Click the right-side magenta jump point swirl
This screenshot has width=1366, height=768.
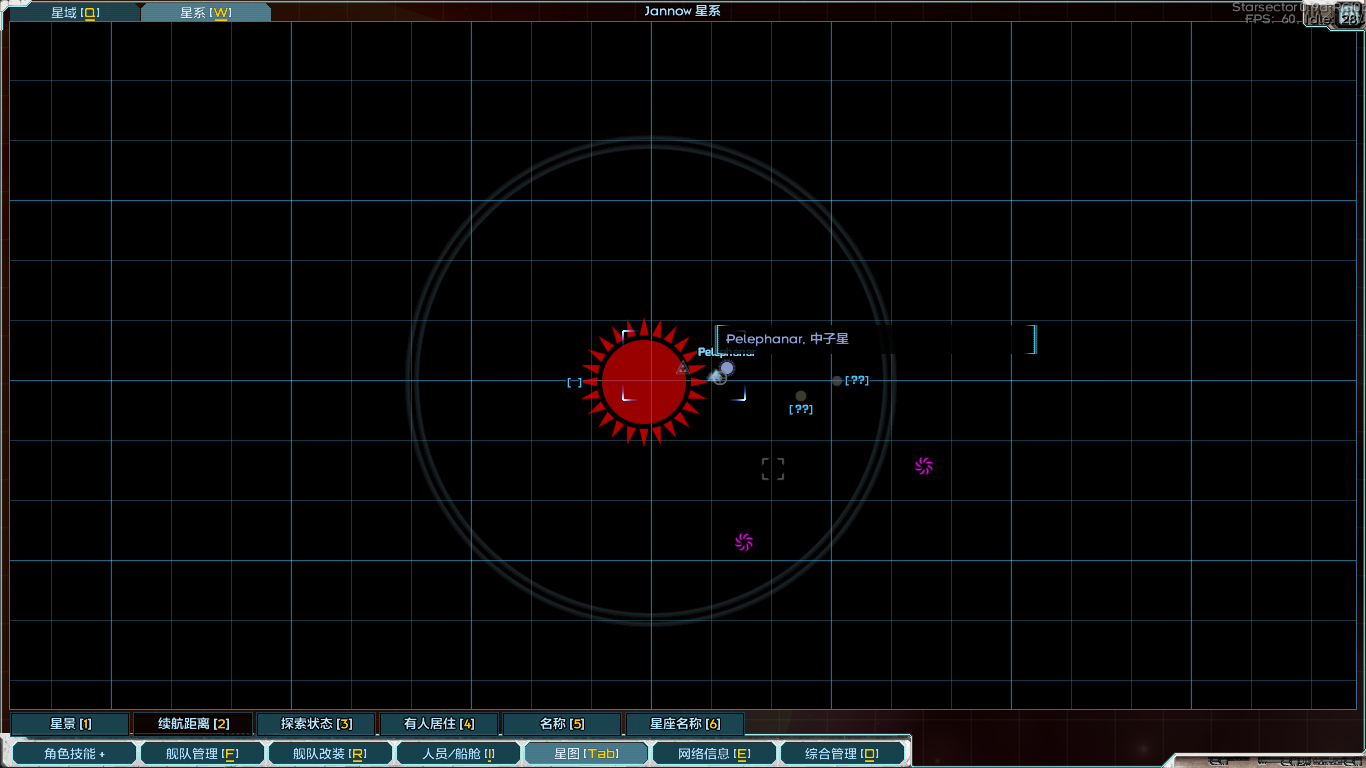coord(924,466)
